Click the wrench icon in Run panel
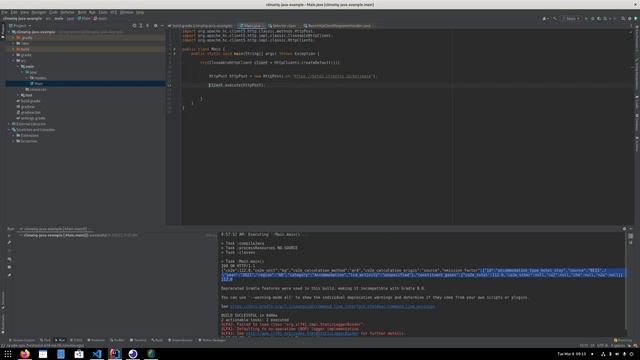 9,242
